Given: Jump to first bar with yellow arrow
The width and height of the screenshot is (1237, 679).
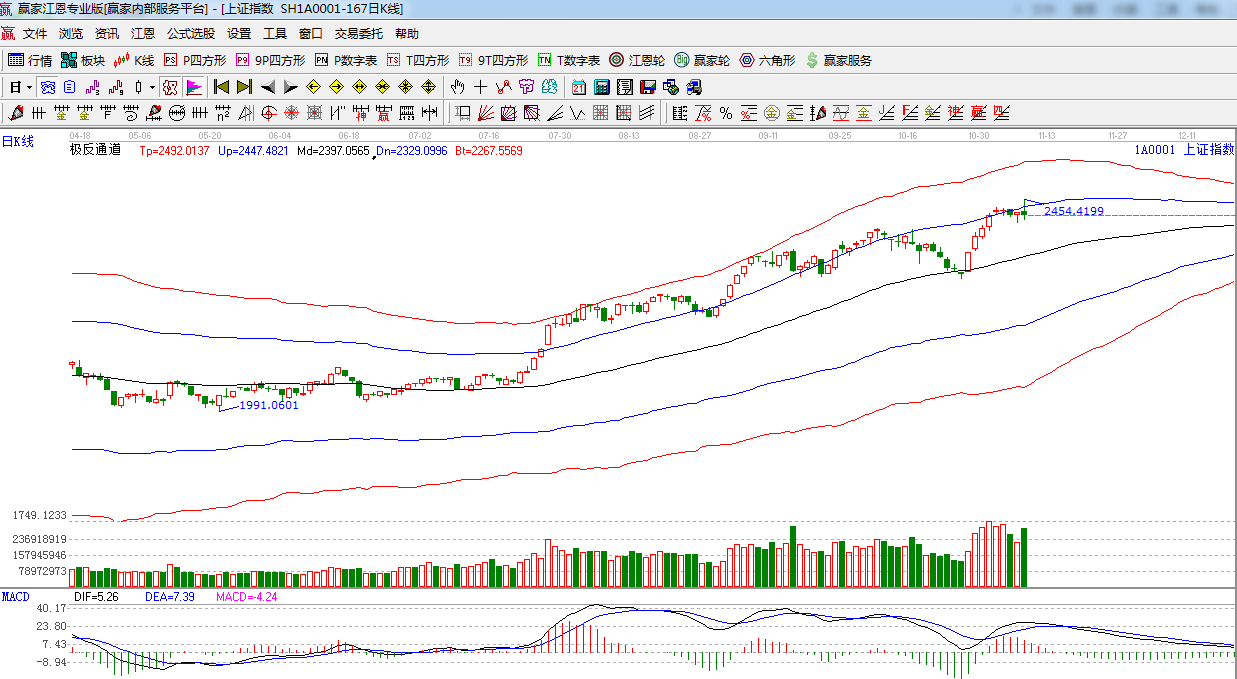Looking at the screenshot, I should [222, 87].
